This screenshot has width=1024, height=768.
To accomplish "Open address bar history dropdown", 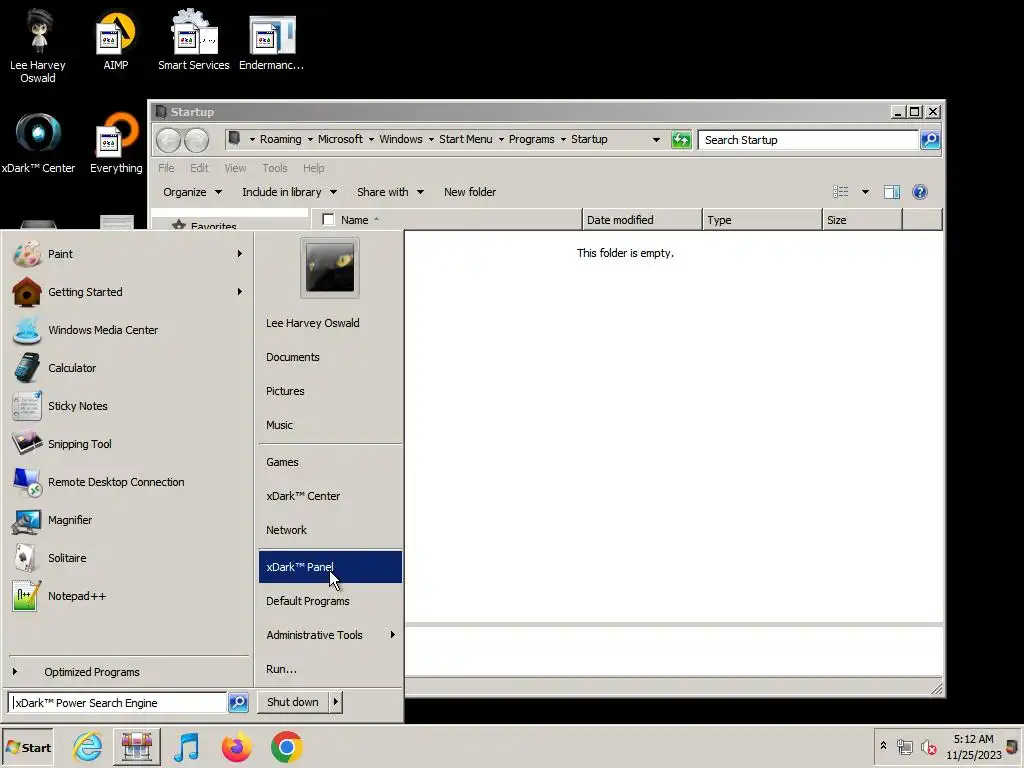I will click(x=656, y=140).
